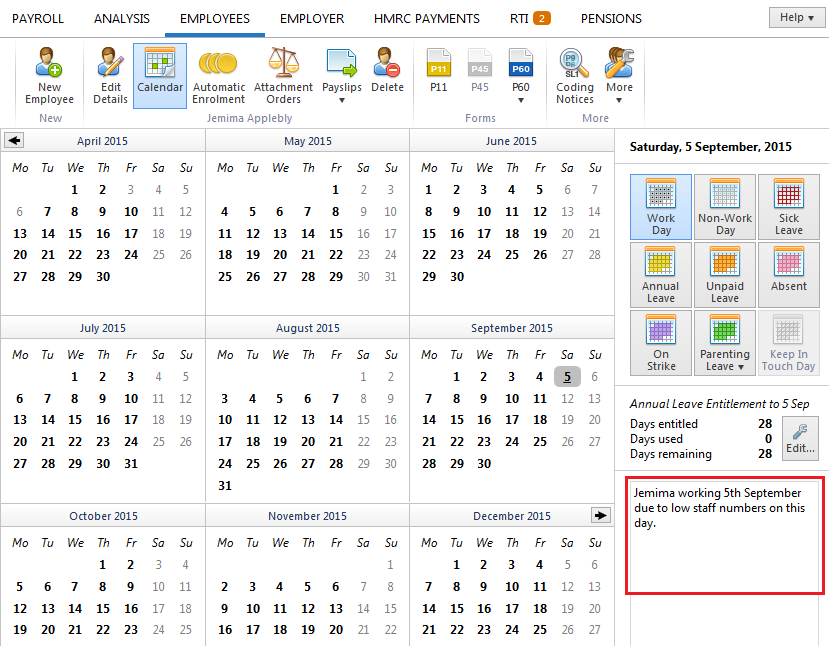Select 2 November 2015 on calendar
Screen dimensions: 829x646
[x=224, y=587]
